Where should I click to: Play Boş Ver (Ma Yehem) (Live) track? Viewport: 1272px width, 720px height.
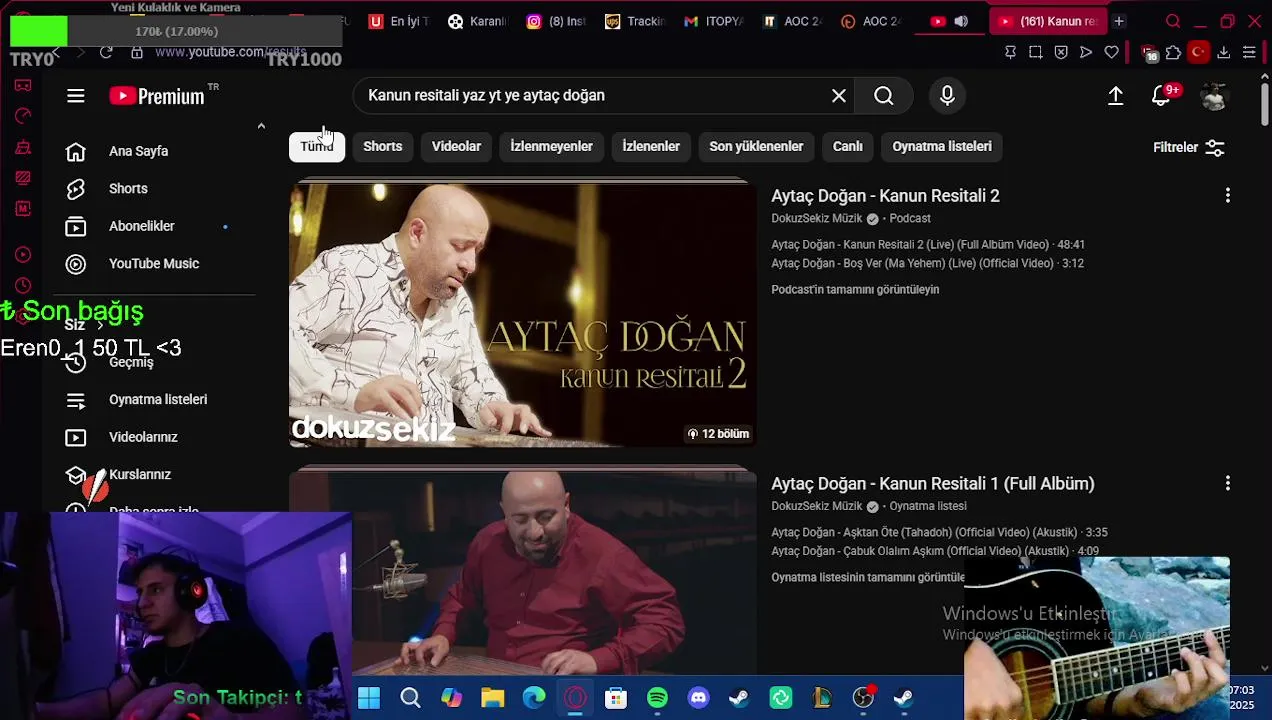927,264
